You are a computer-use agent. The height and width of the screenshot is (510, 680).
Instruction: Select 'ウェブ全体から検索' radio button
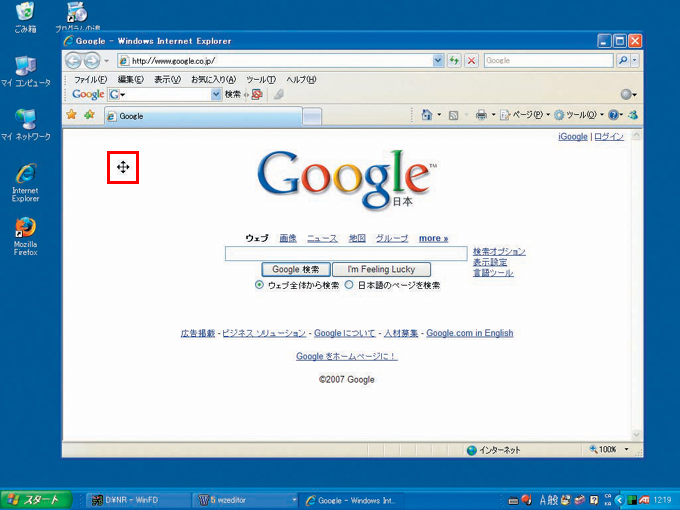(259, 285)
